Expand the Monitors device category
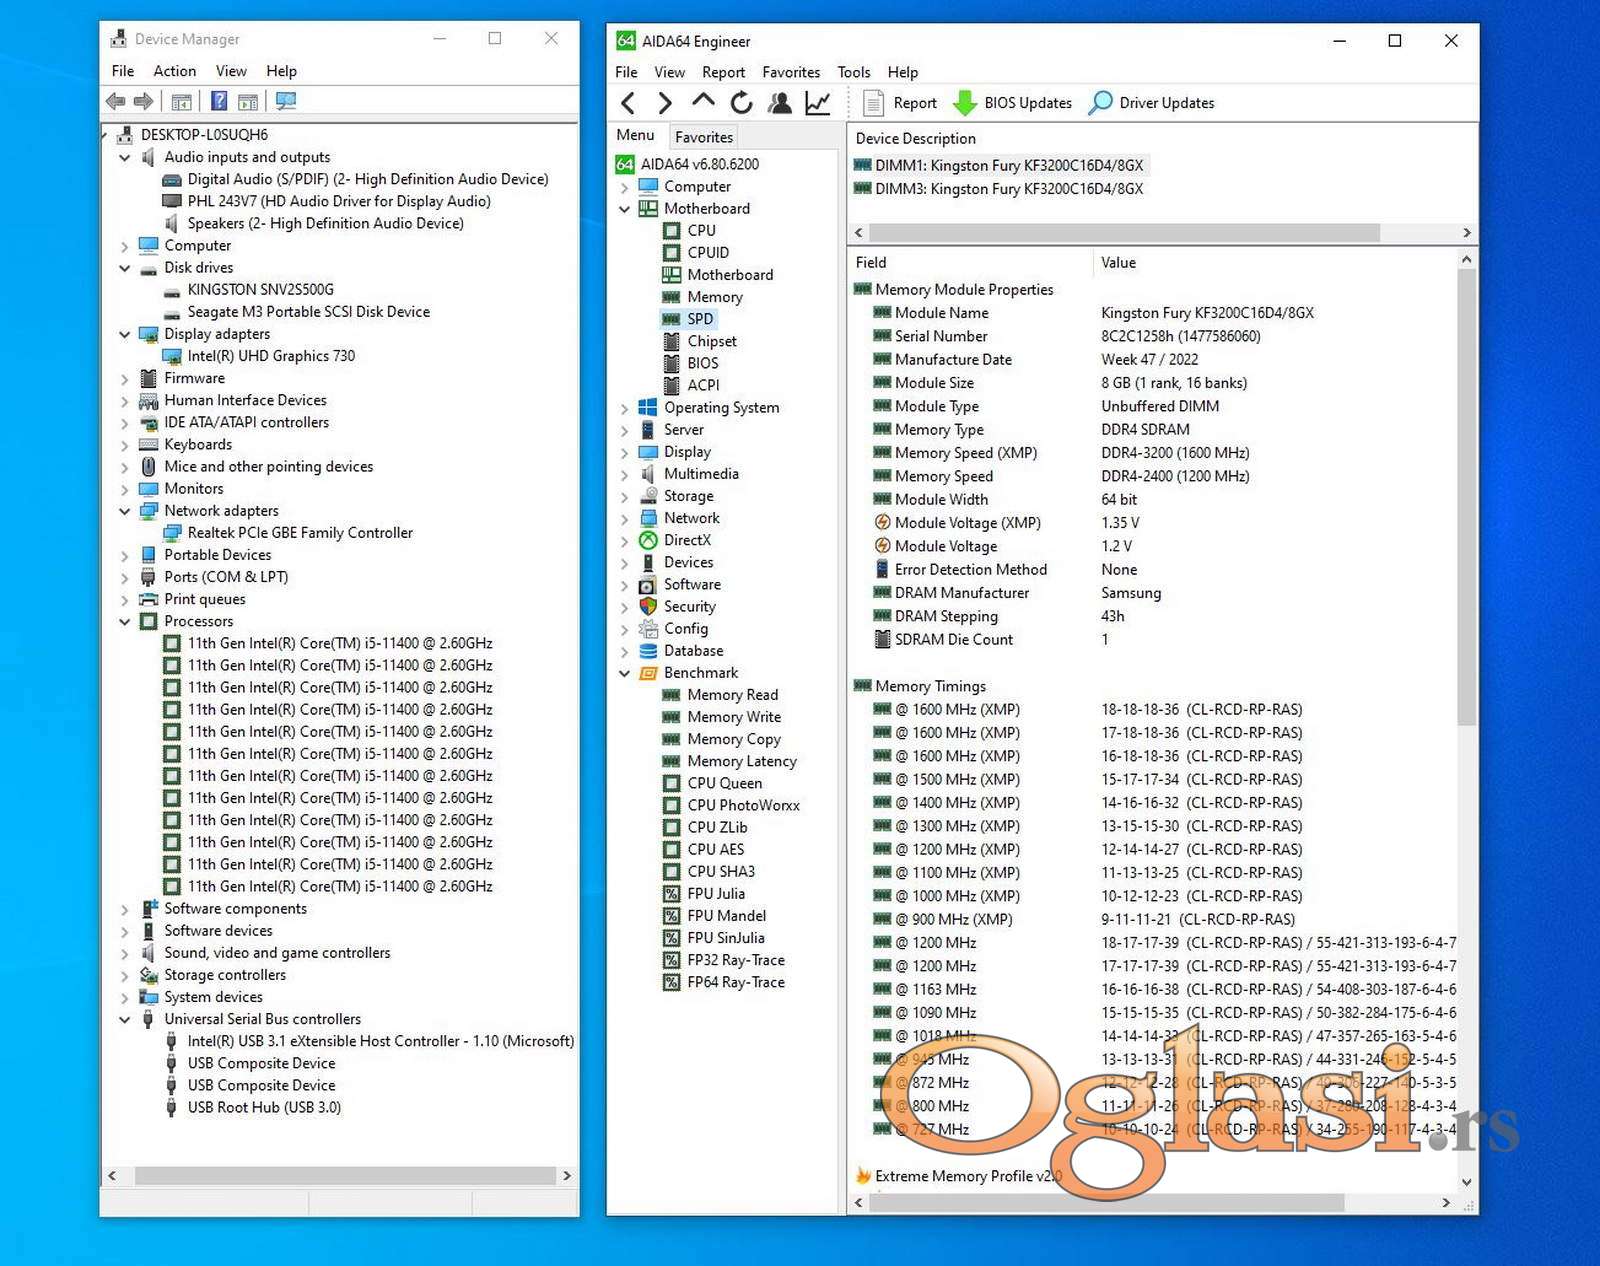The image size is (1600, 1266). click(125, 489)
